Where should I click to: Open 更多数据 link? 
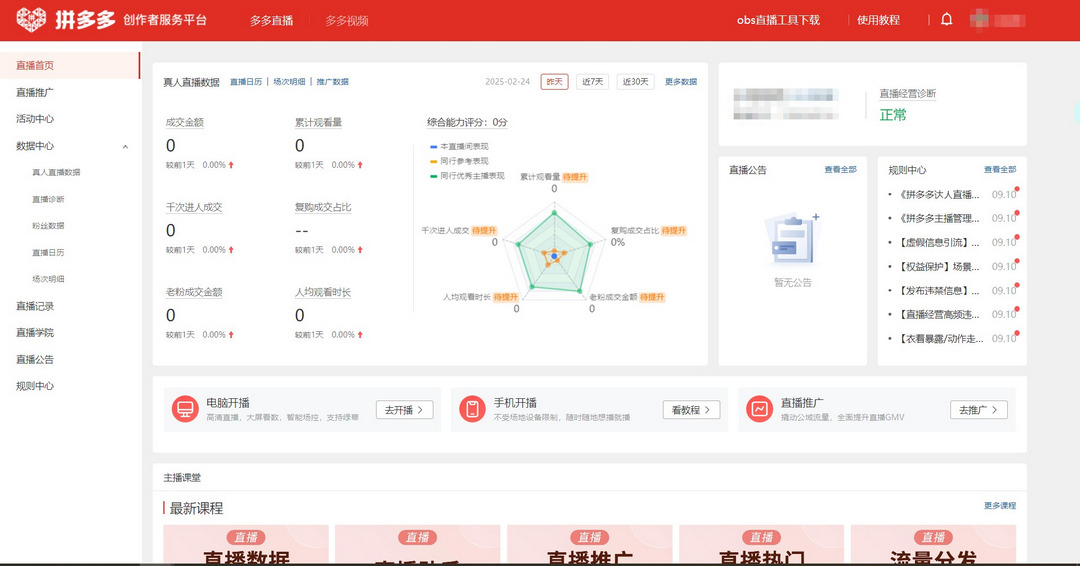[681, 82]
